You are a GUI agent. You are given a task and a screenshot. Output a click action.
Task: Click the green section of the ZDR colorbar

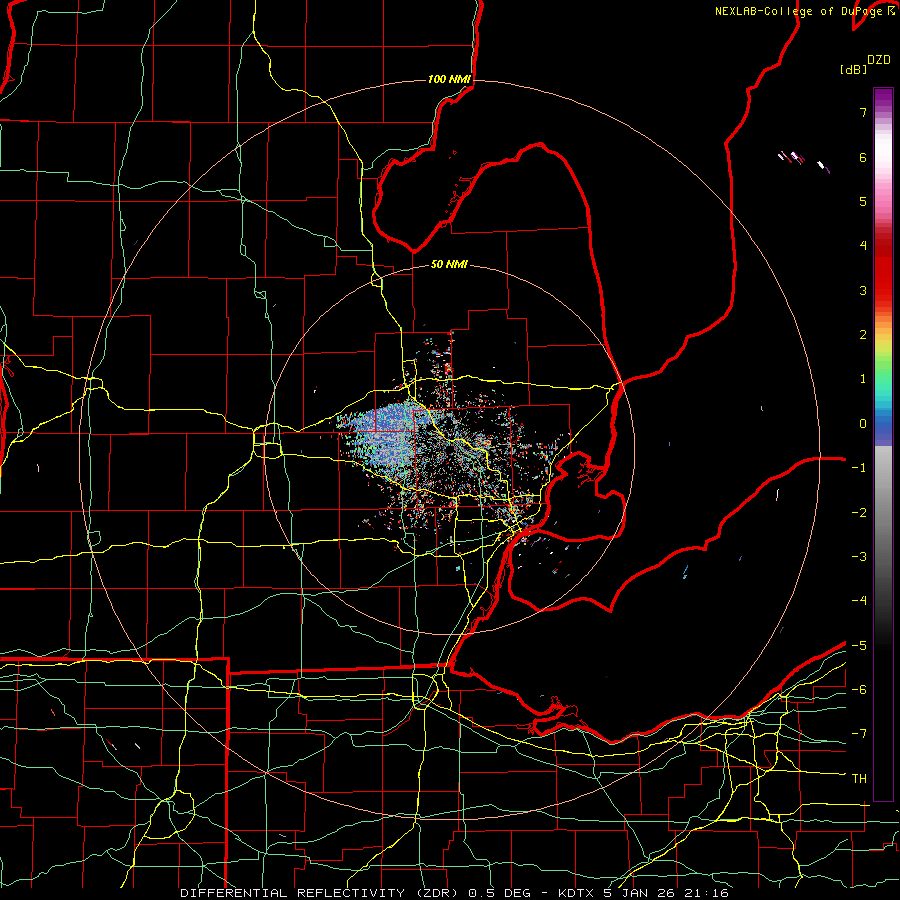click(883, 367)
